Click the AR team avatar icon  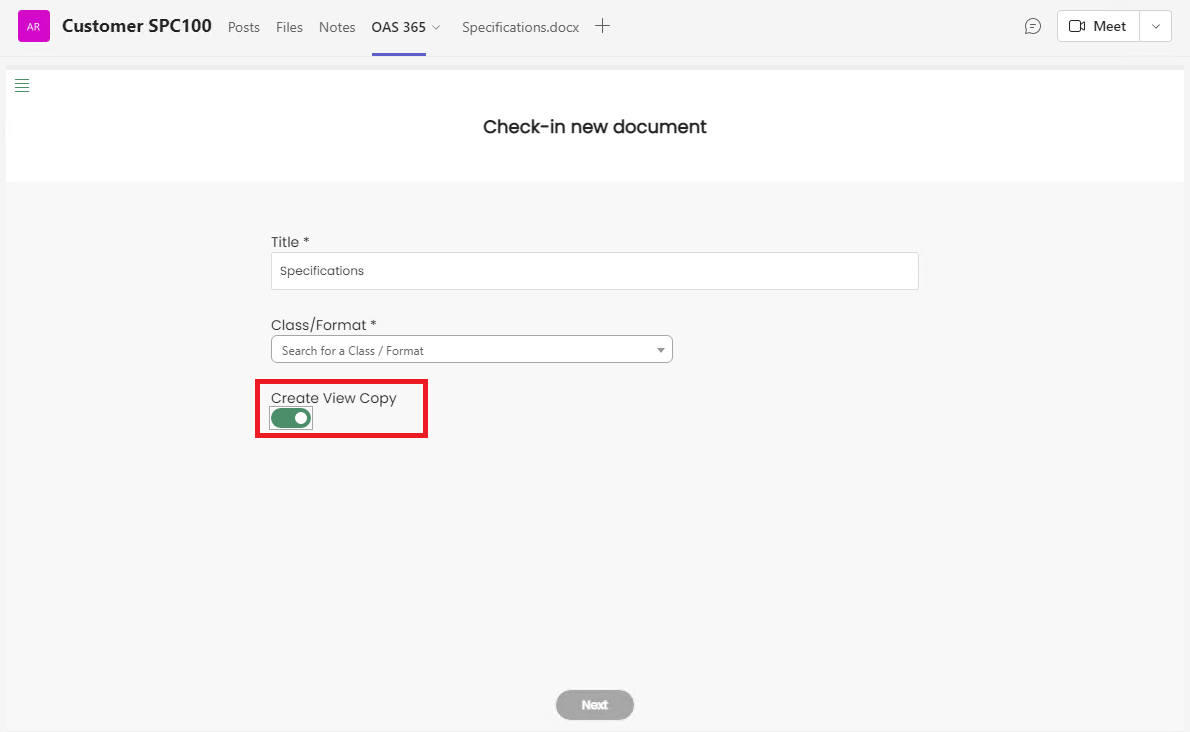tap(34, 27)
